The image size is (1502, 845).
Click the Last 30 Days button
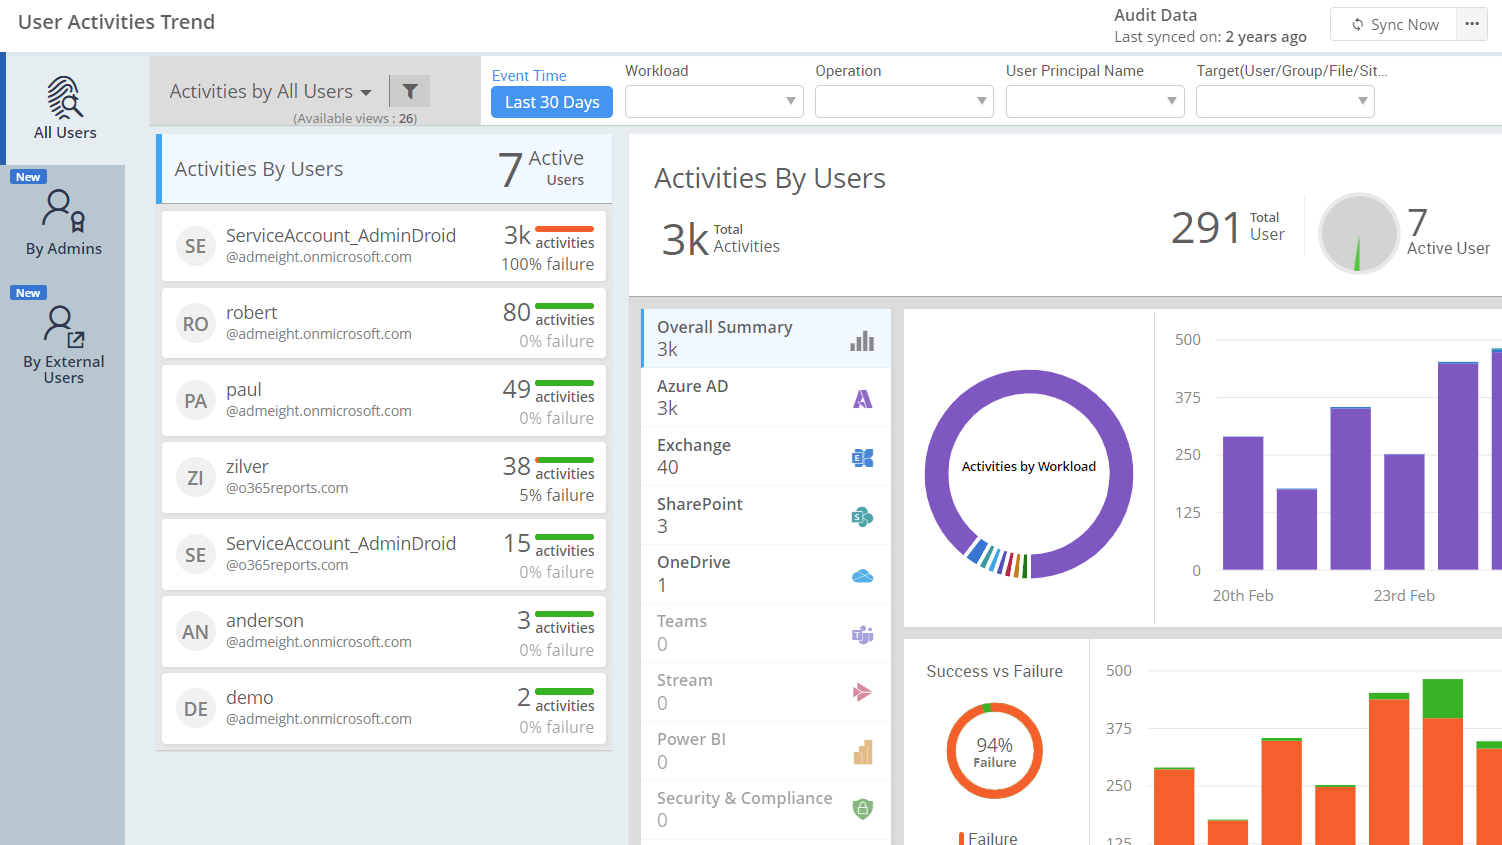[551, 101]
